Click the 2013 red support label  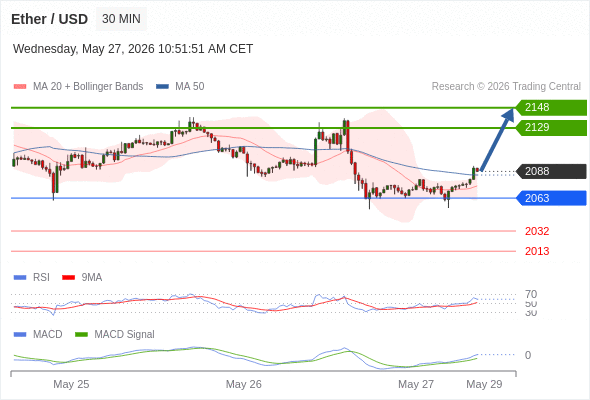click(537, 251)
